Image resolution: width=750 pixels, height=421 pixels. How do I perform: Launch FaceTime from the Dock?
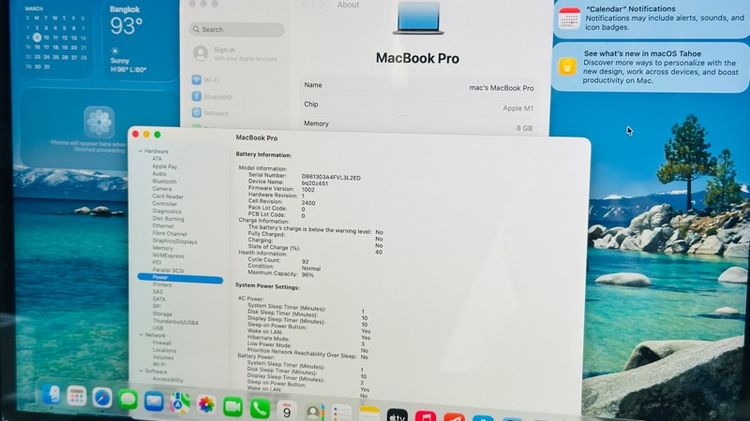233,407
